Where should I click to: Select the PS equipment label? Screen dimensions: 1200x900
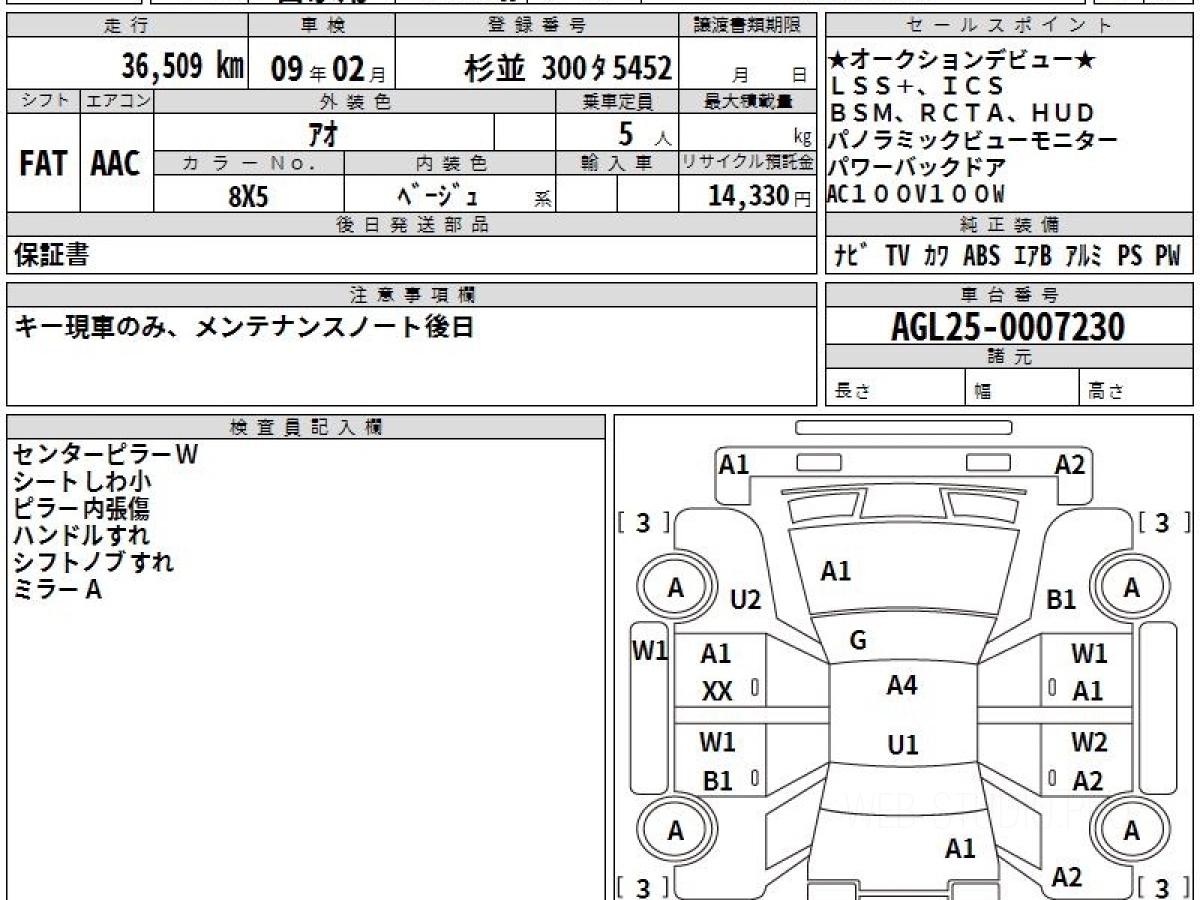tap(1130, 256)
